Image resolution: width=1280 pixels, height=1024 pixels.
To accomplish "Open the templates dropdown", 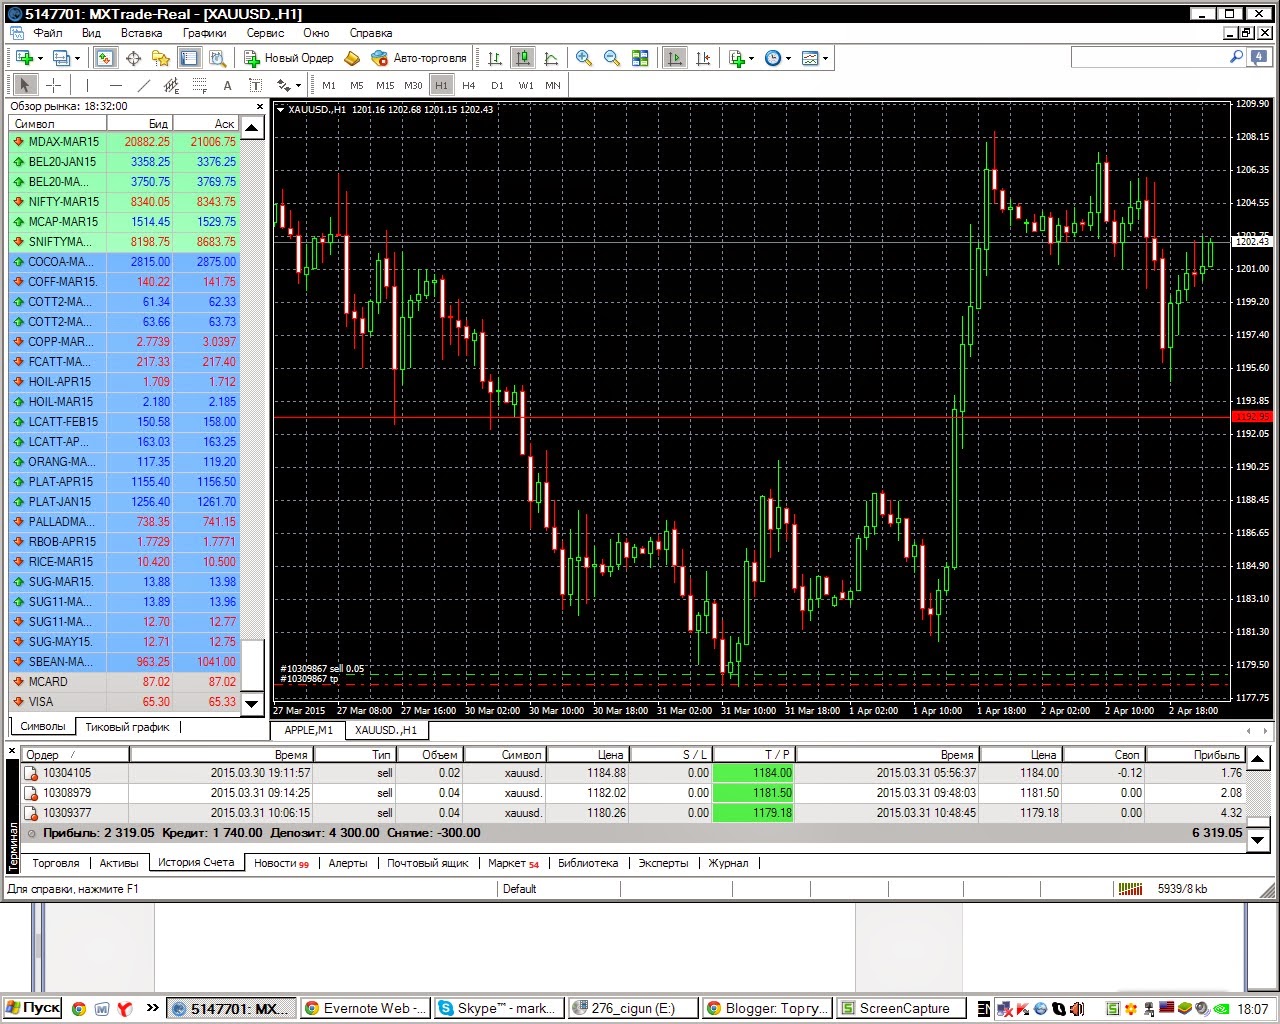I will (x=815, y=58).
